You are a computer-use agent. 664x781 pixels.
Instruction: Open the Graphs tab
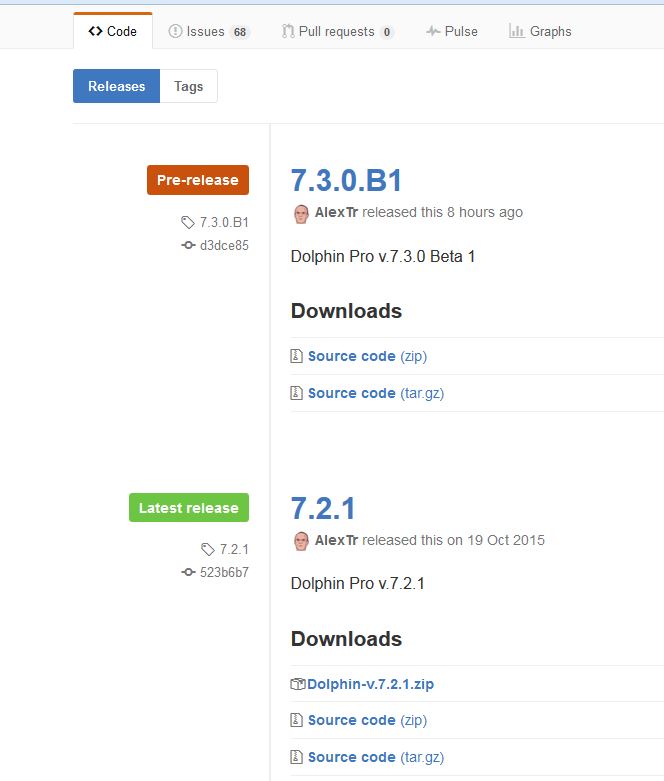tap(540, 31)
